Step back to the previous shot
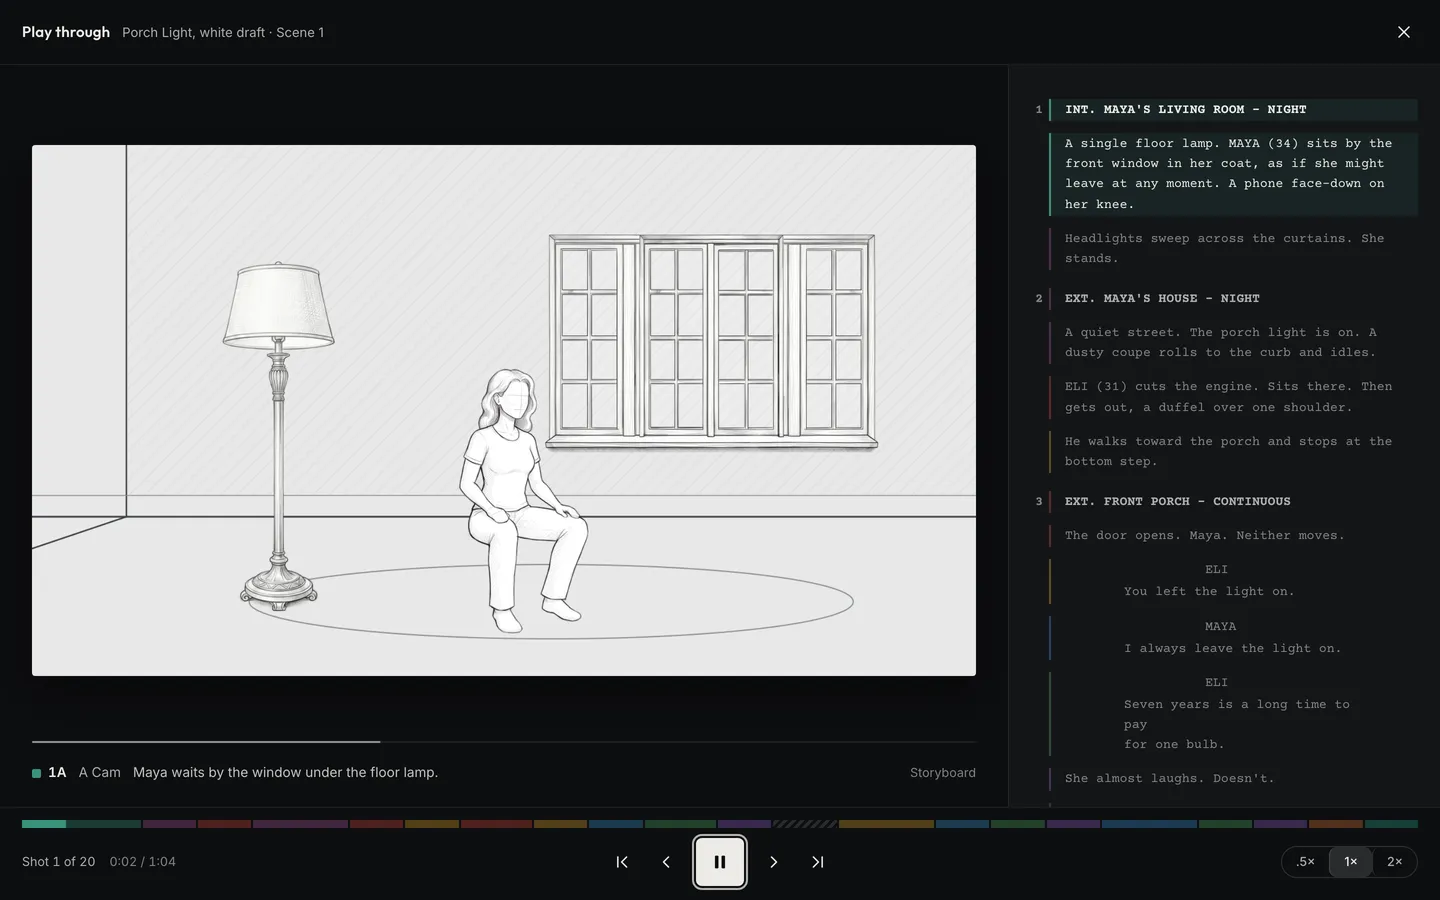The image size is (1440, 900). tap(666, 862)
